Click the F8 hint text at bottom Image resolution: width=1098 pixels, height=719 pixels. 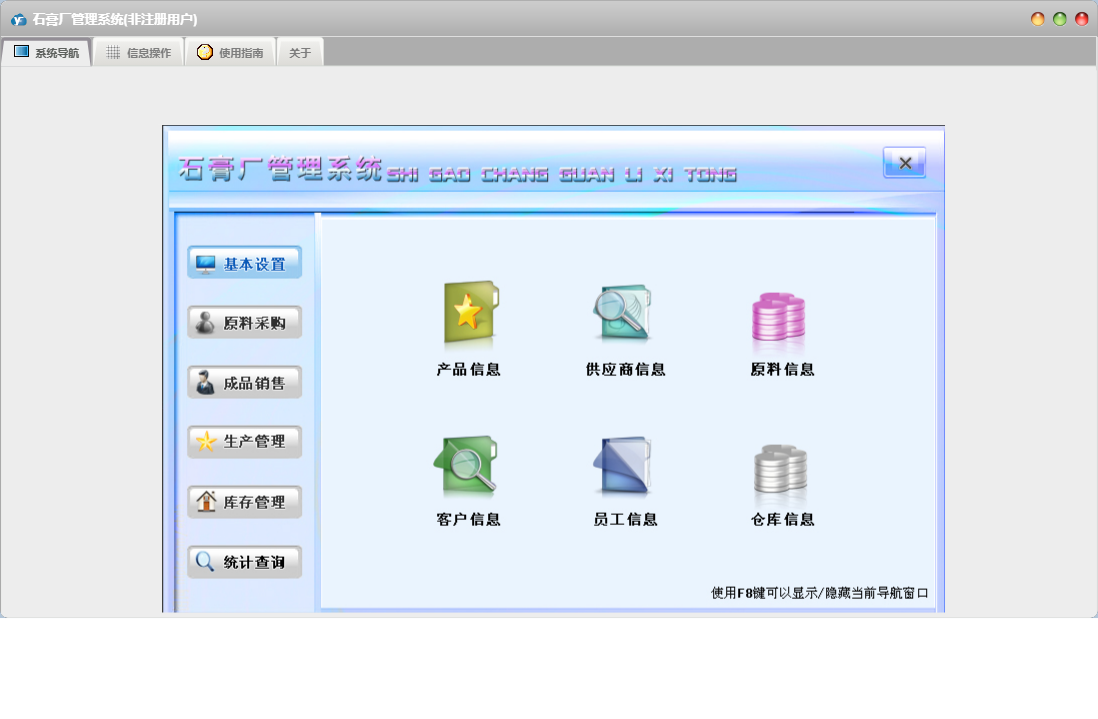tap(819, 593)
